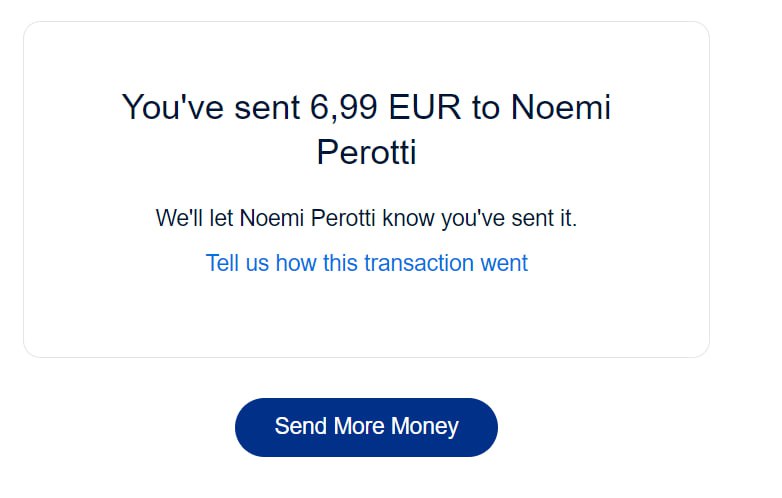Click the 'We'll let Noemi Perotti know' message
Image resolution: width=782 pixels, height=498 pixels.
[x=366, y=217]
